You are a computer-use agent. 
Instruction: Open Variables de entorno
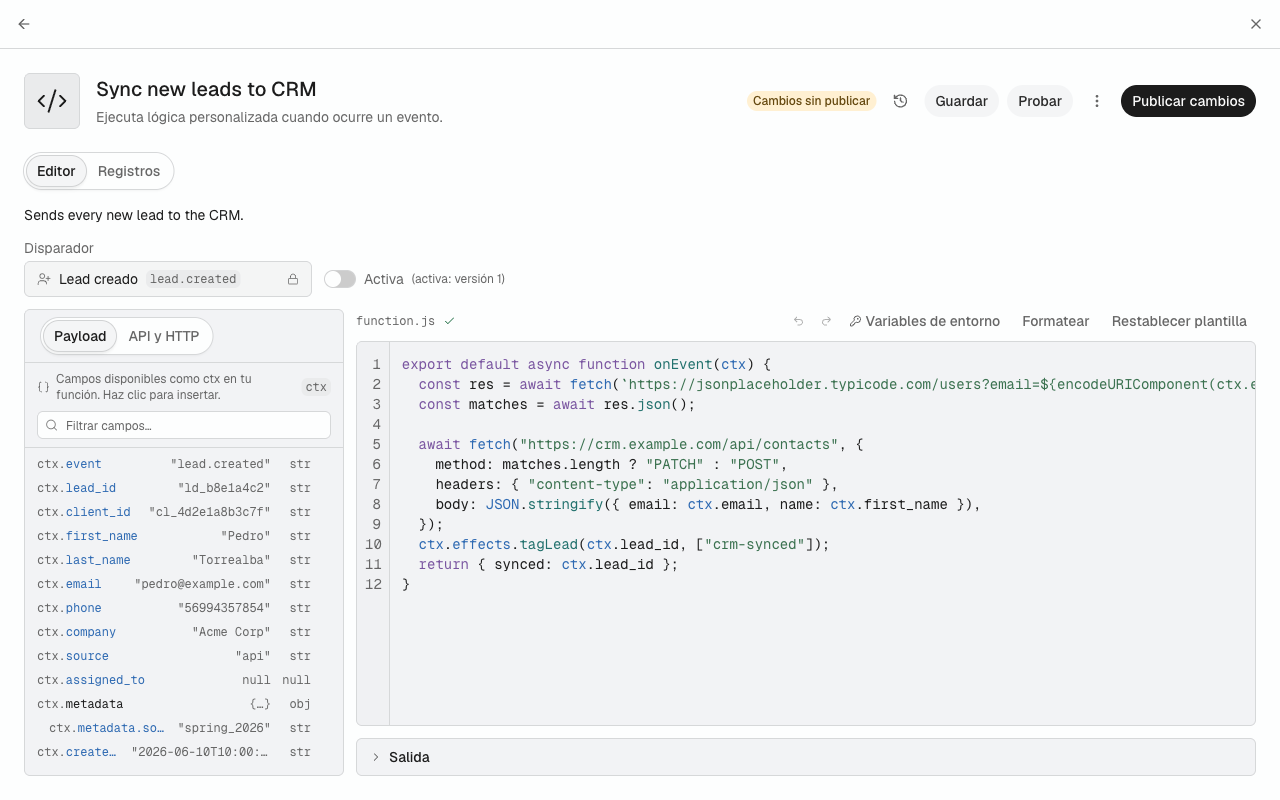click(x=924, y=321)
